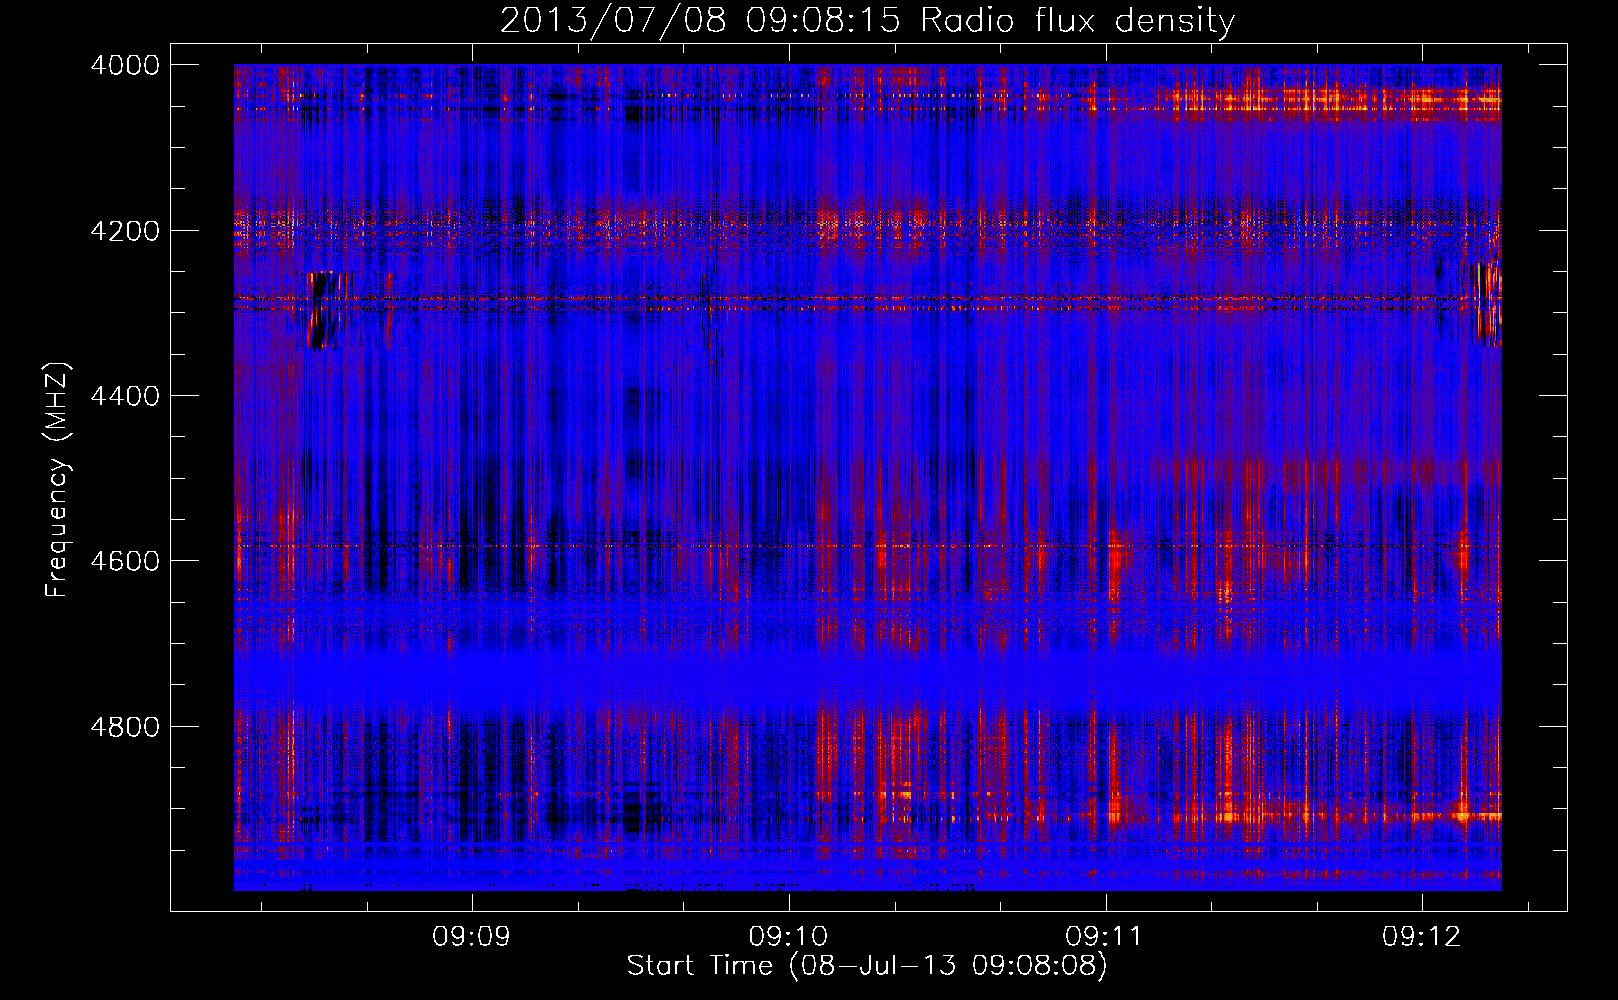The width and height of the screenshot is (1618, 1000).
Task: Click the 4600 frequency axis label
Action: tap(125, 561)
